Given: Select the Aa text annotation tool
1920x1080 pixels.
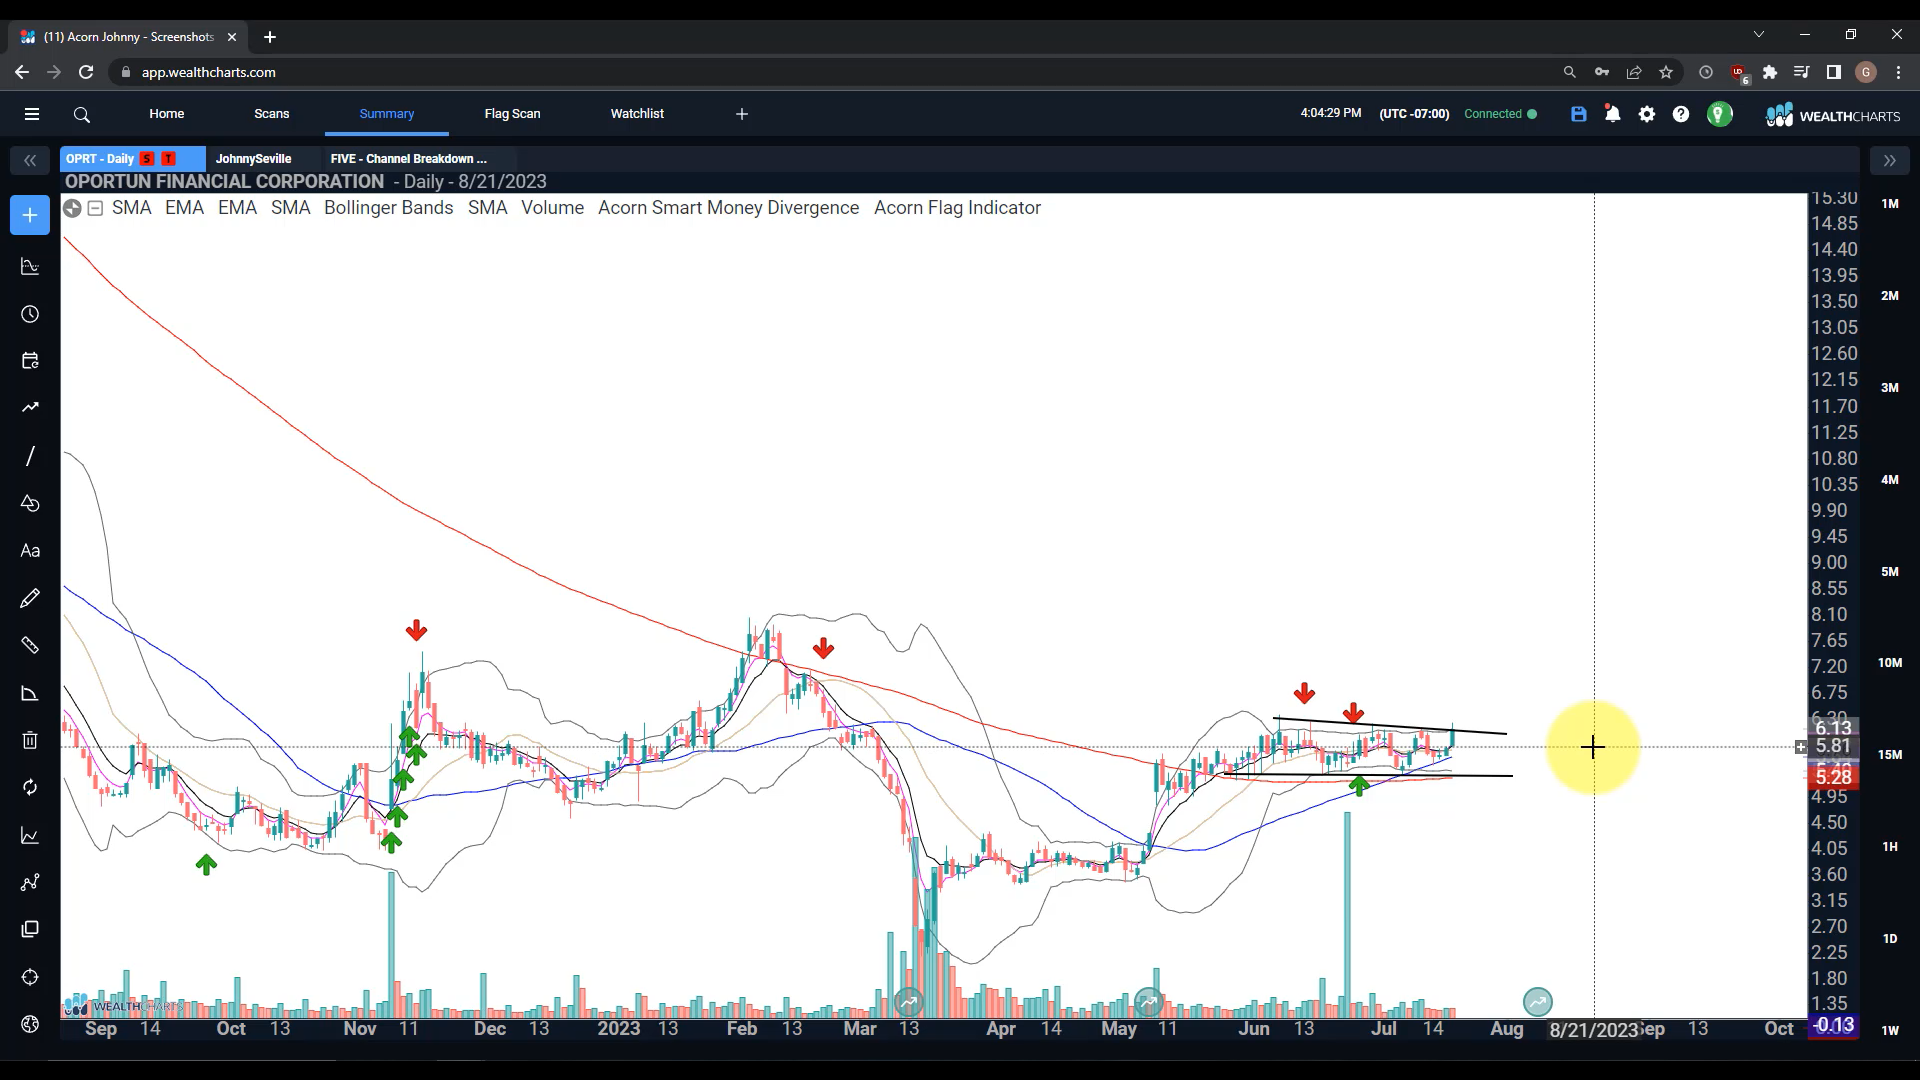Looking at the screenshot, I should click(x=30, y=551).
